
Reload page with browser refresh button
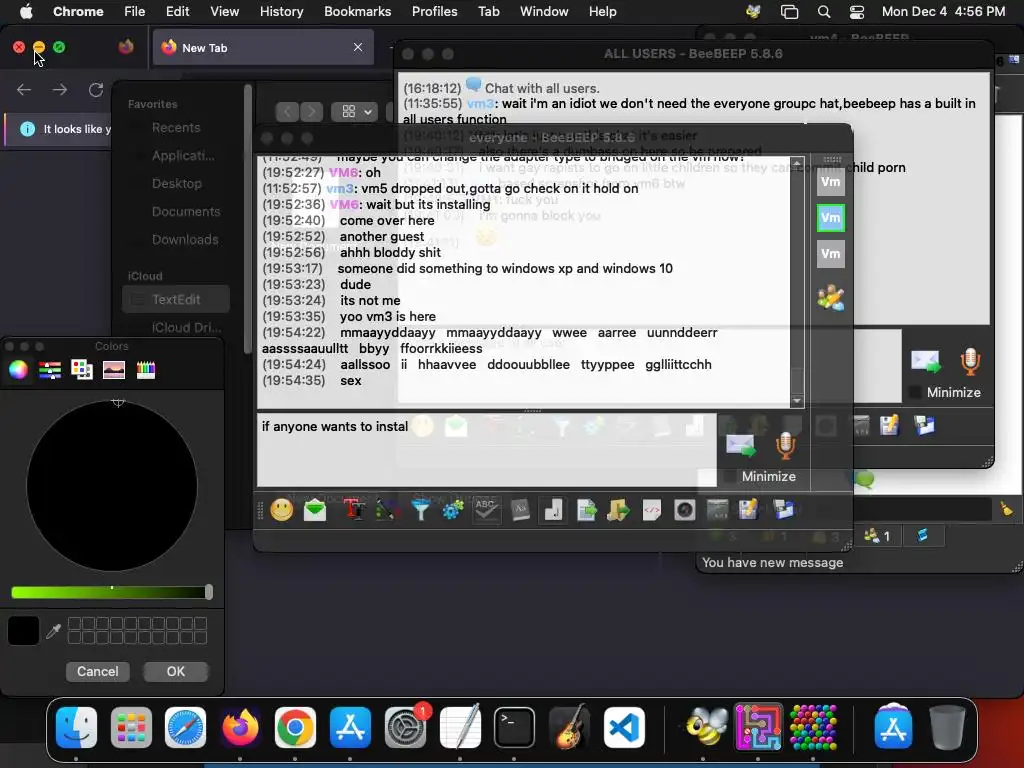tap(96, 90)
